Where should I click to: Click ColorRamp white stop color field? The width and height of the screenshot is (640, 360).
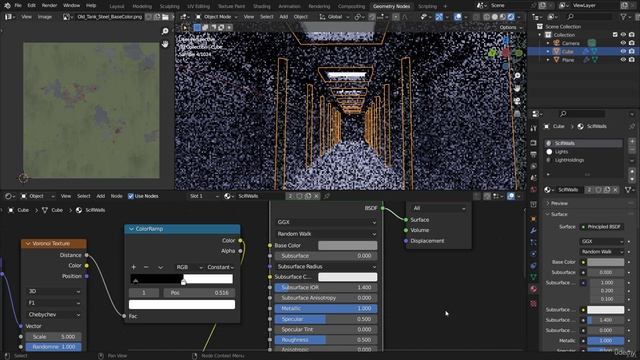pyautogui.click(x=182, y=304)
